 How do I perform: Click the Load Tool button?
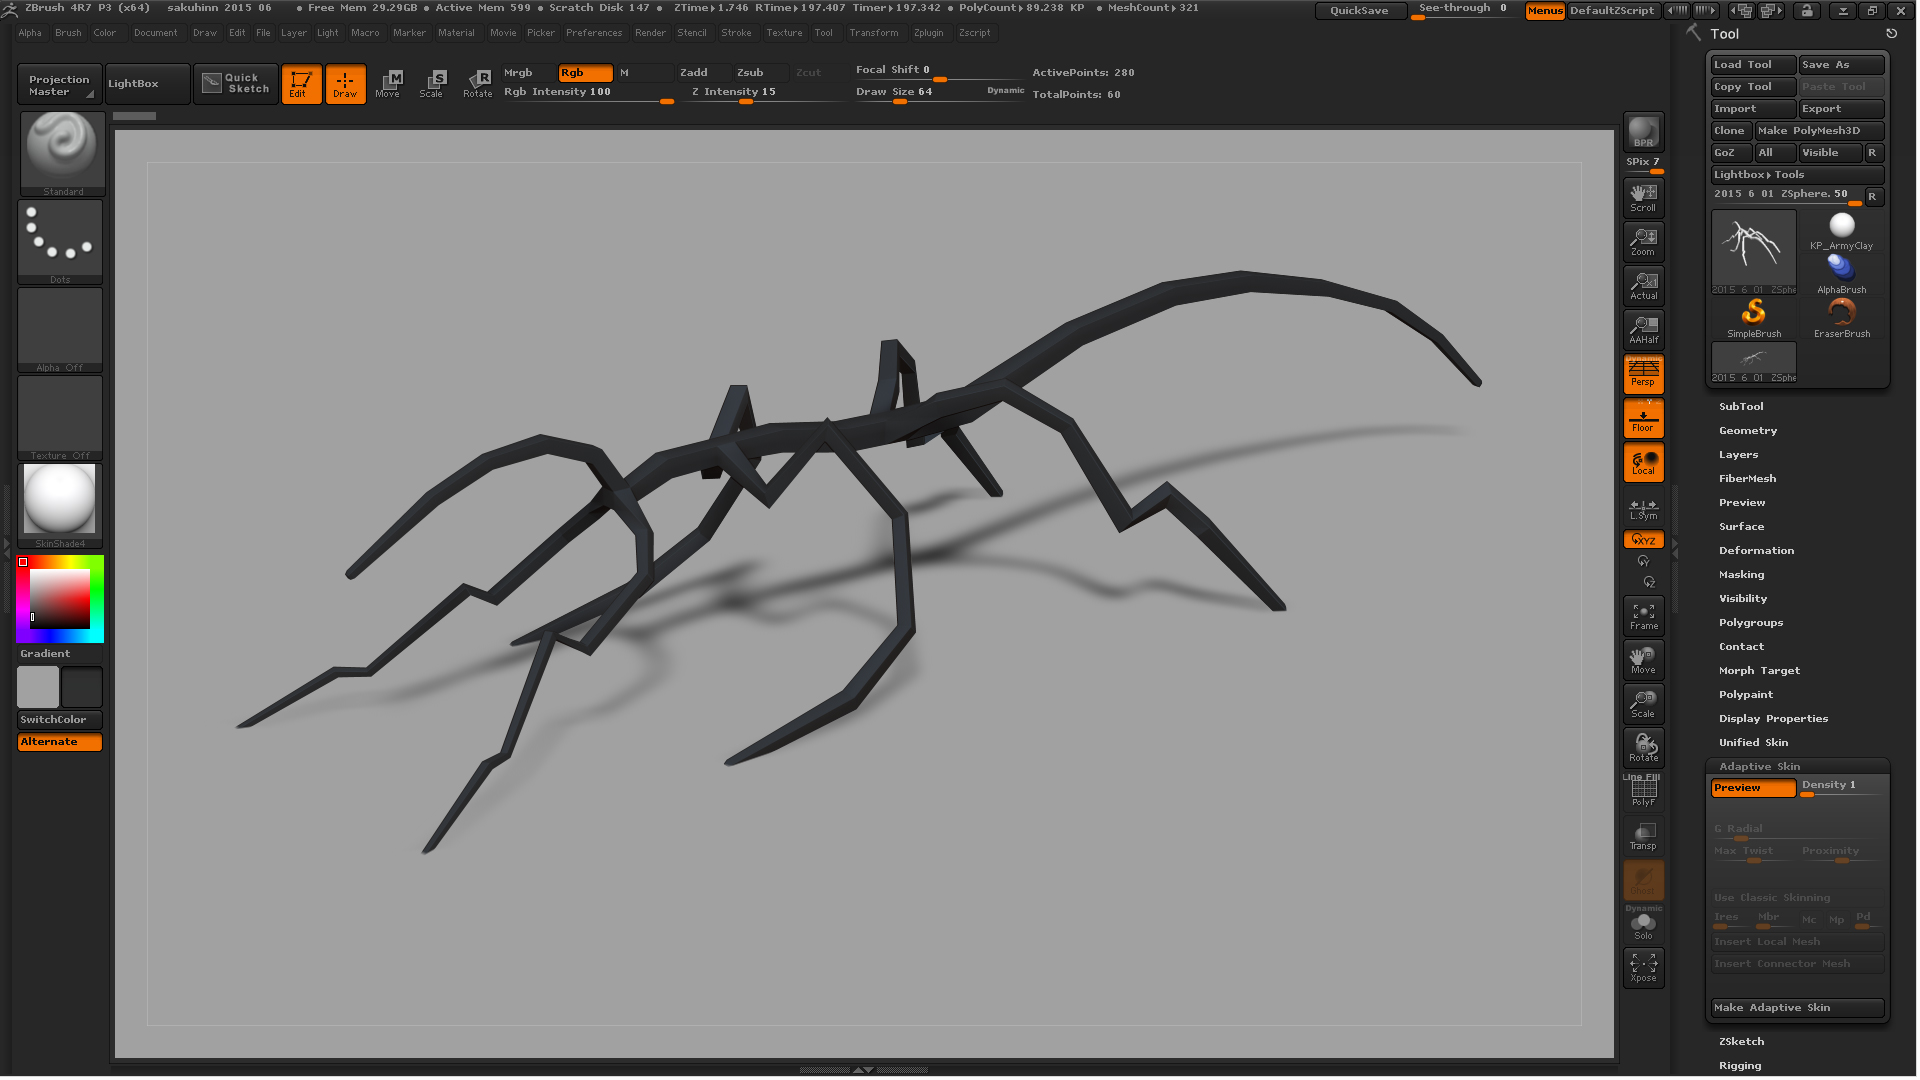click(1753, 65)
